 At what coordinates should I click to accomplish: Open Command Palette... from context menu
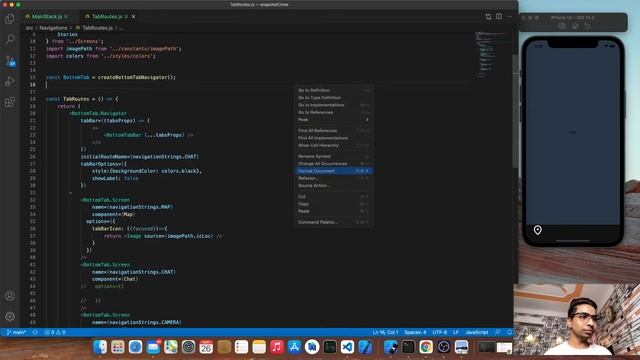tap(333, 222)
